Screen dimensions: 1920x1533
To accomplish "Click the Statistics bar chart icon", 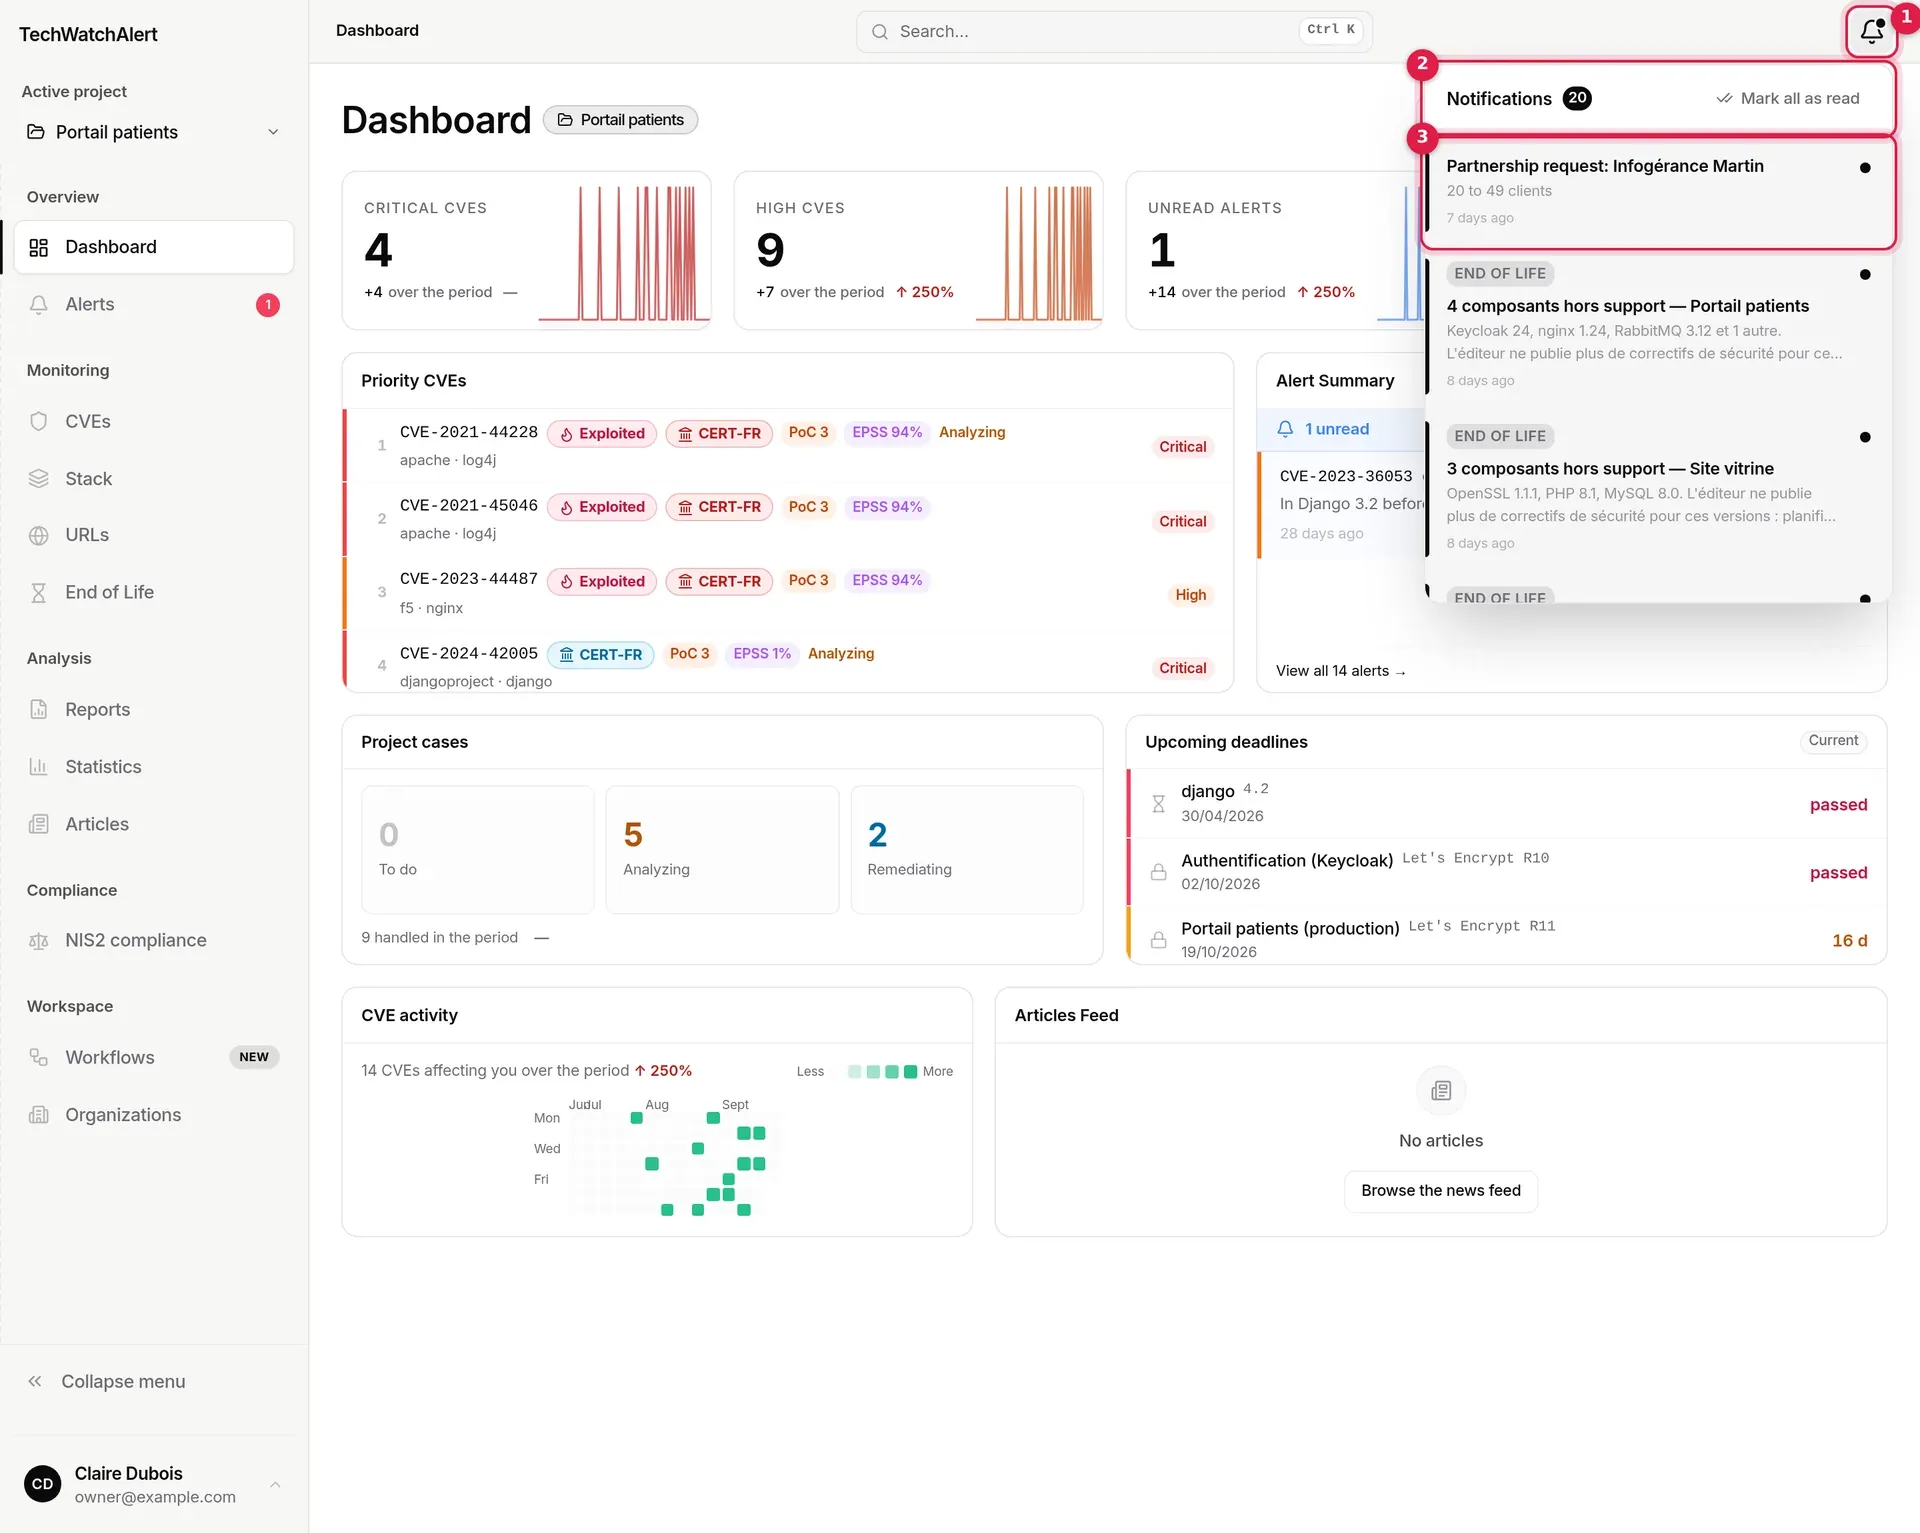I will [39, 767].
